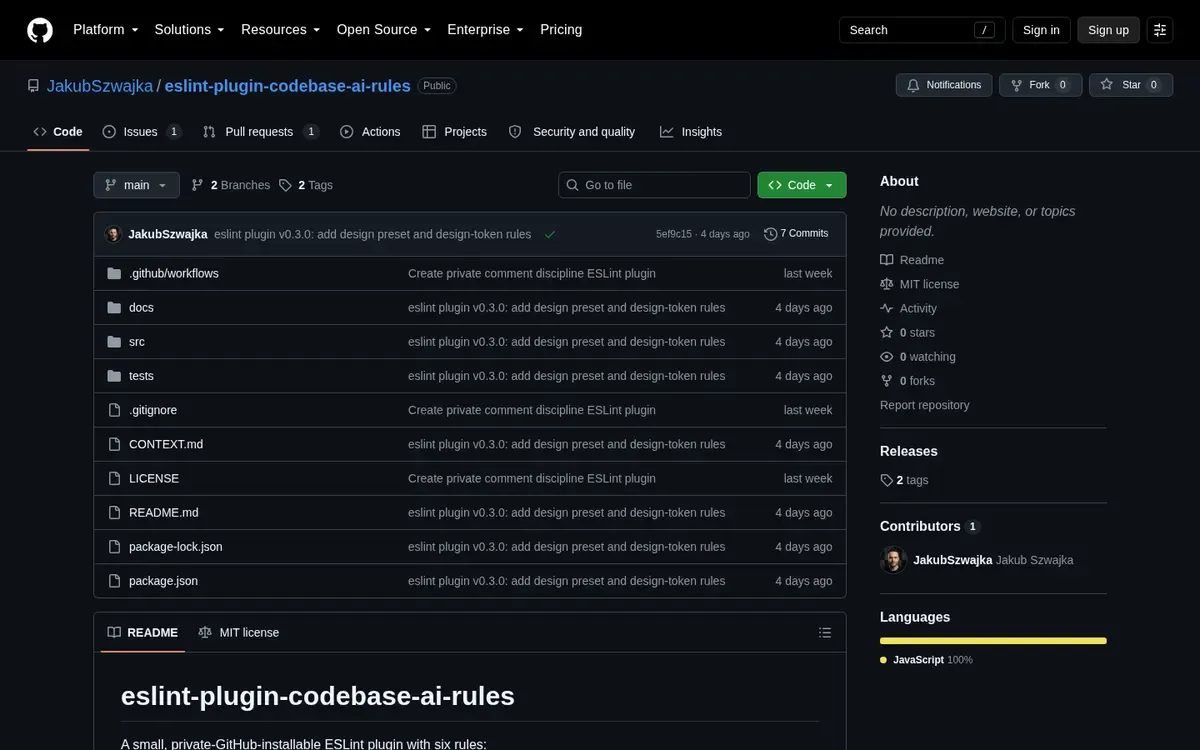The height and width of the screenshot is (750, 1200).
Task: Open the JakubSzwajka owner link in breadcrumb
Action: click(x=100, y=86)
